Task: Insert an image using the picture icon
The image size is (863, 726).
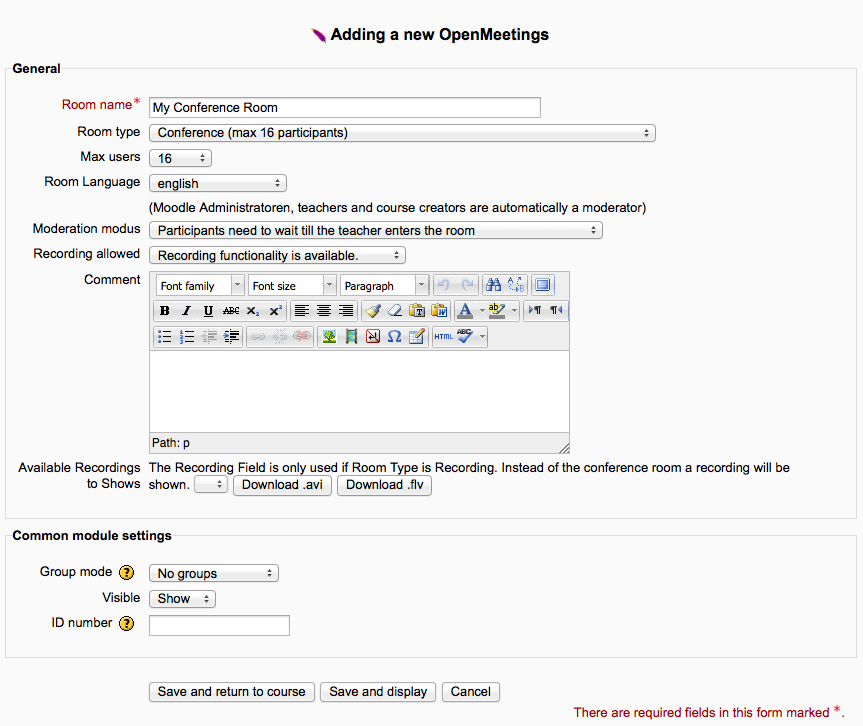Action: [328, 337]
